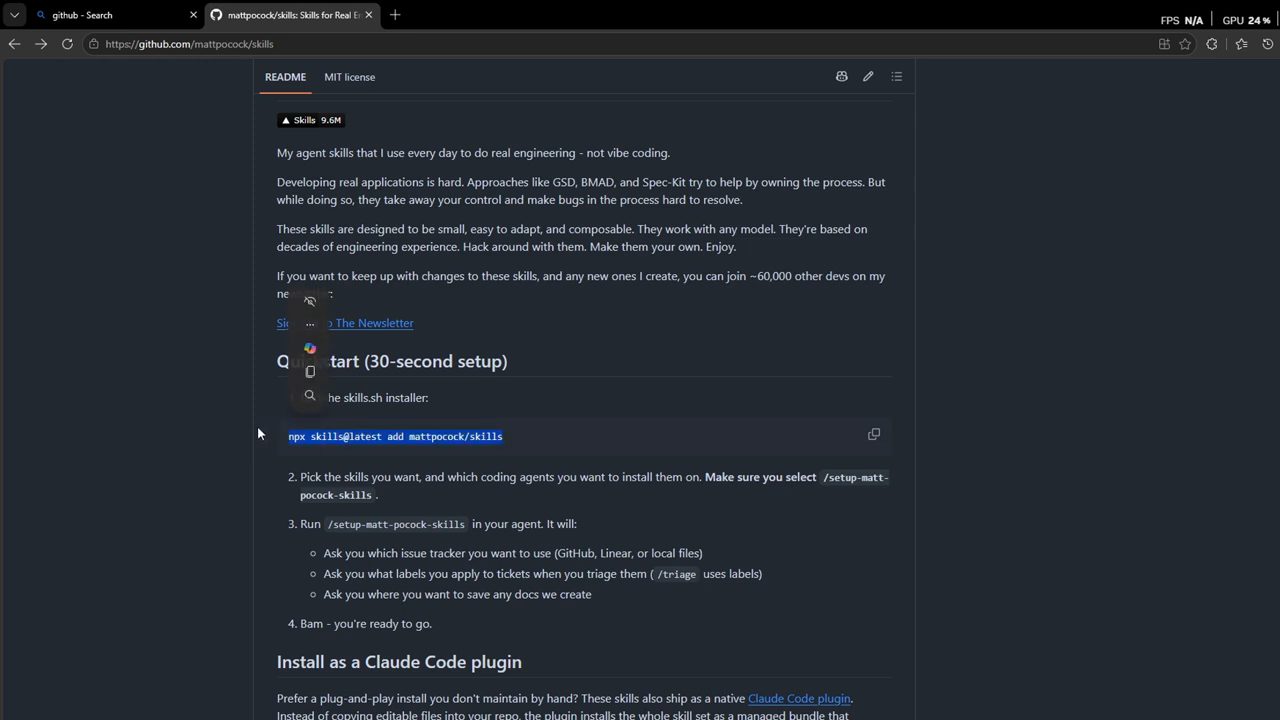Reload the page with the refresh icon
Screen dimensions: 1280x720
pyautogui.click(x=67, y=44)
